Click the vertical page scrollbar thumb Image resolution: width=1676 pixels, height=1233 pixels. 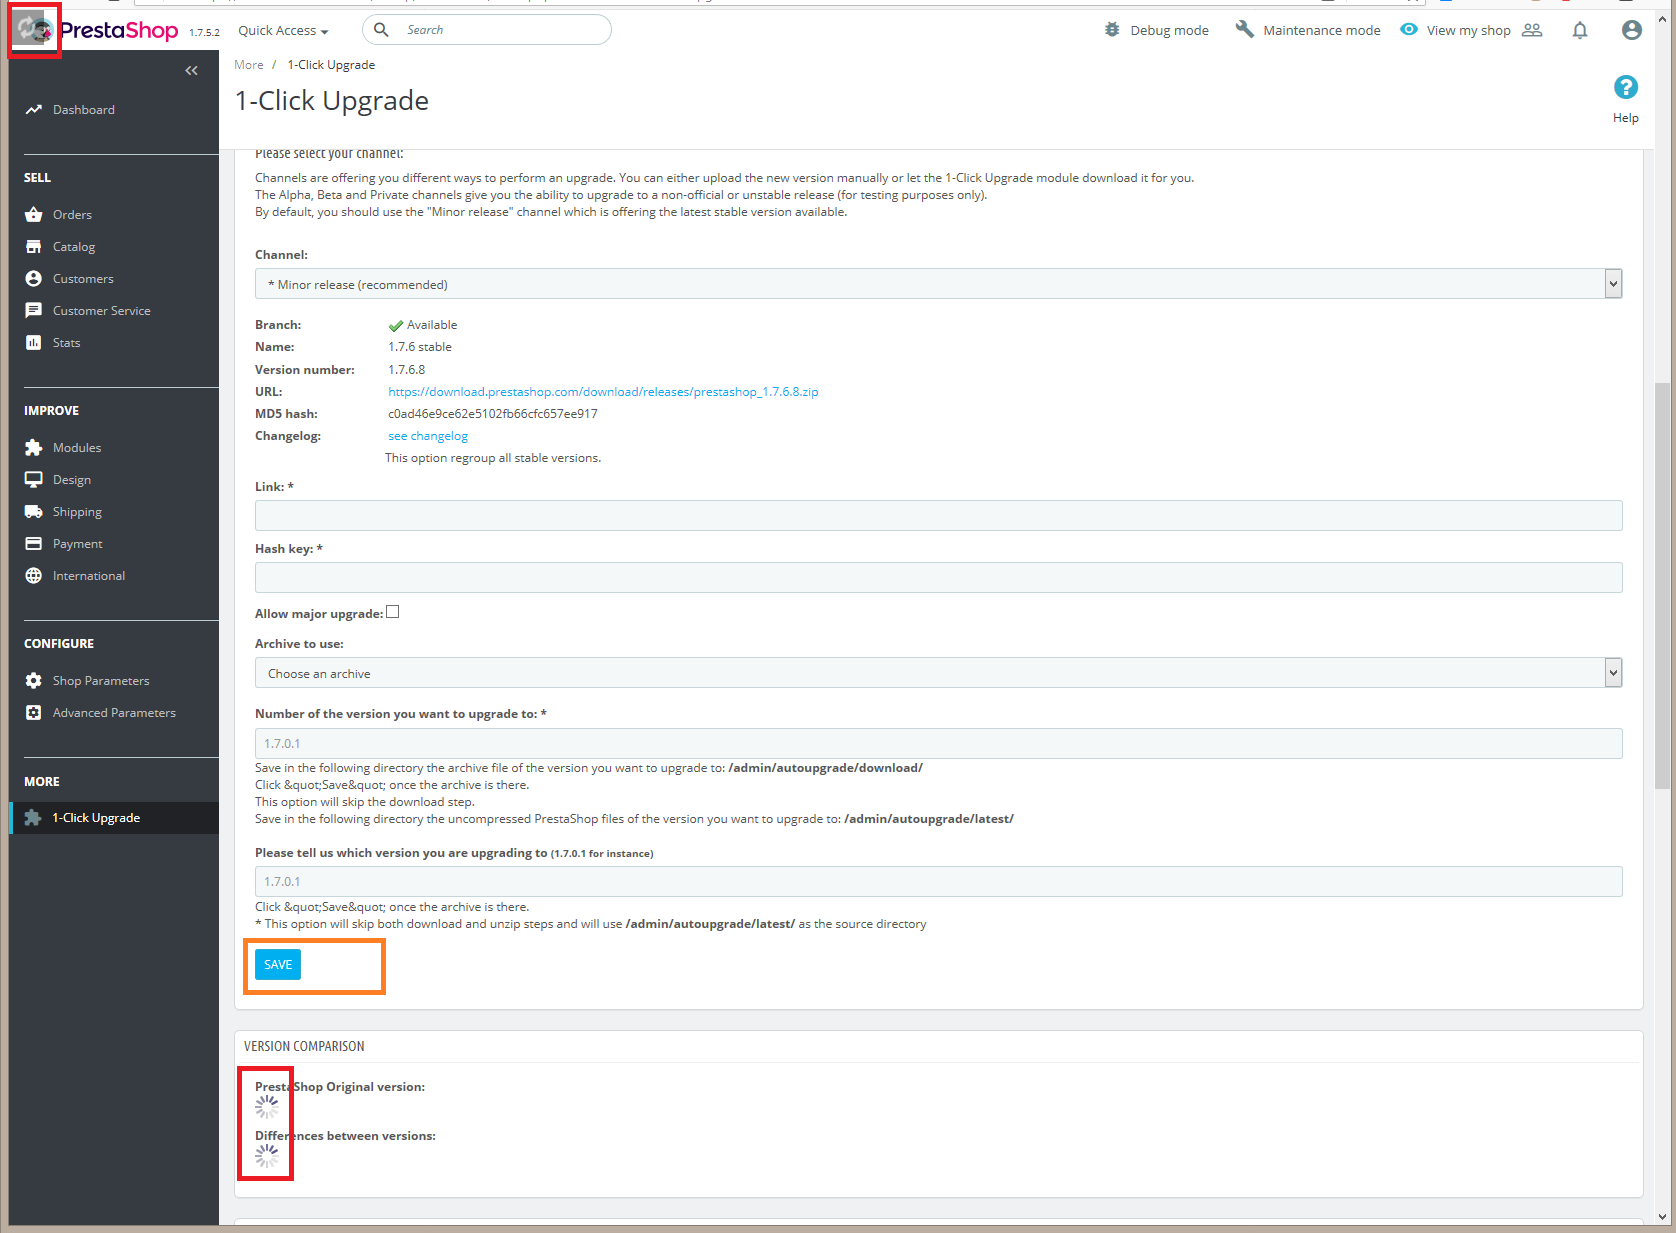coord(1662,585)
